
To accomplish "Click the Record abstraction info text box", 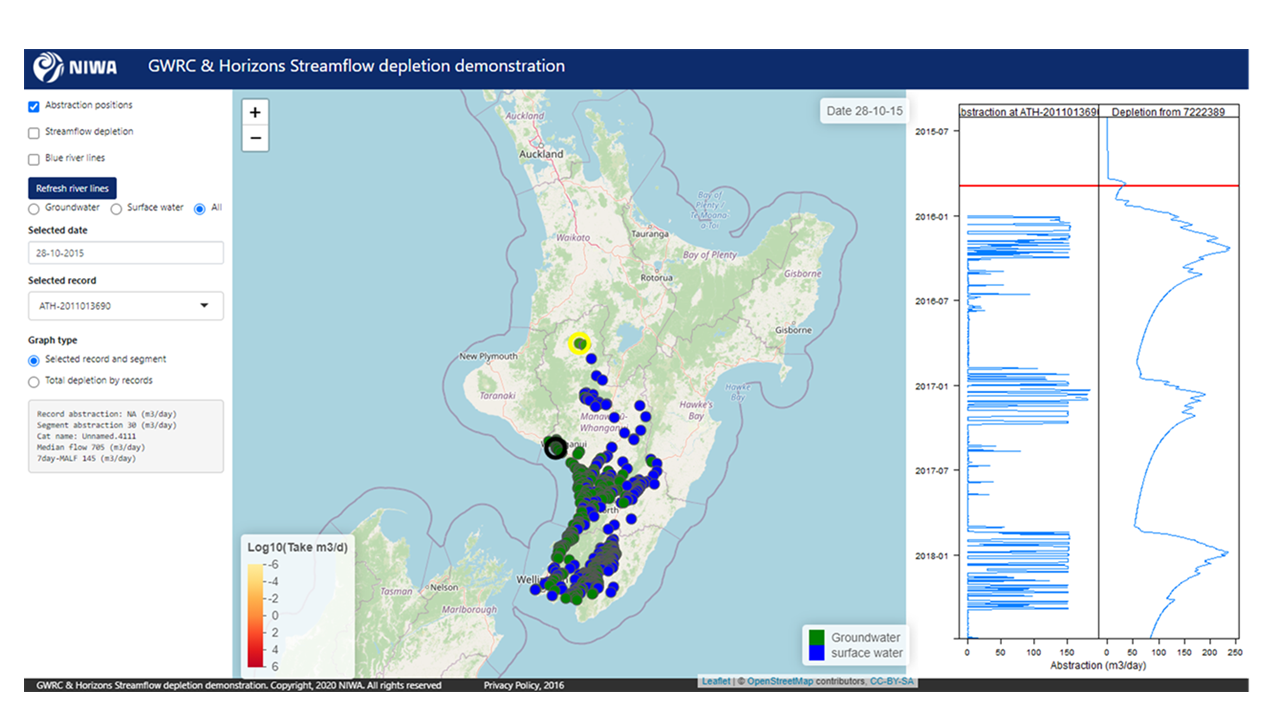I will 126,436.
